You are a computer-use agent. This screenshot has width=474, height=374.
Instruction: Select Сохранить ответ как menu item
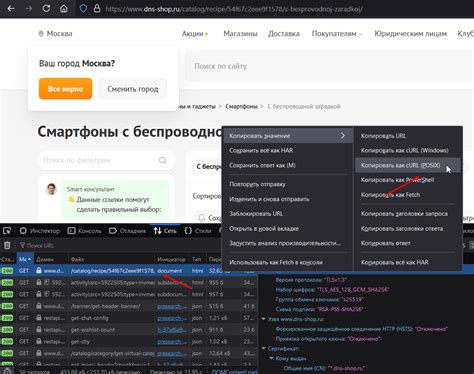pyautogui.click(x=288, y=165)
